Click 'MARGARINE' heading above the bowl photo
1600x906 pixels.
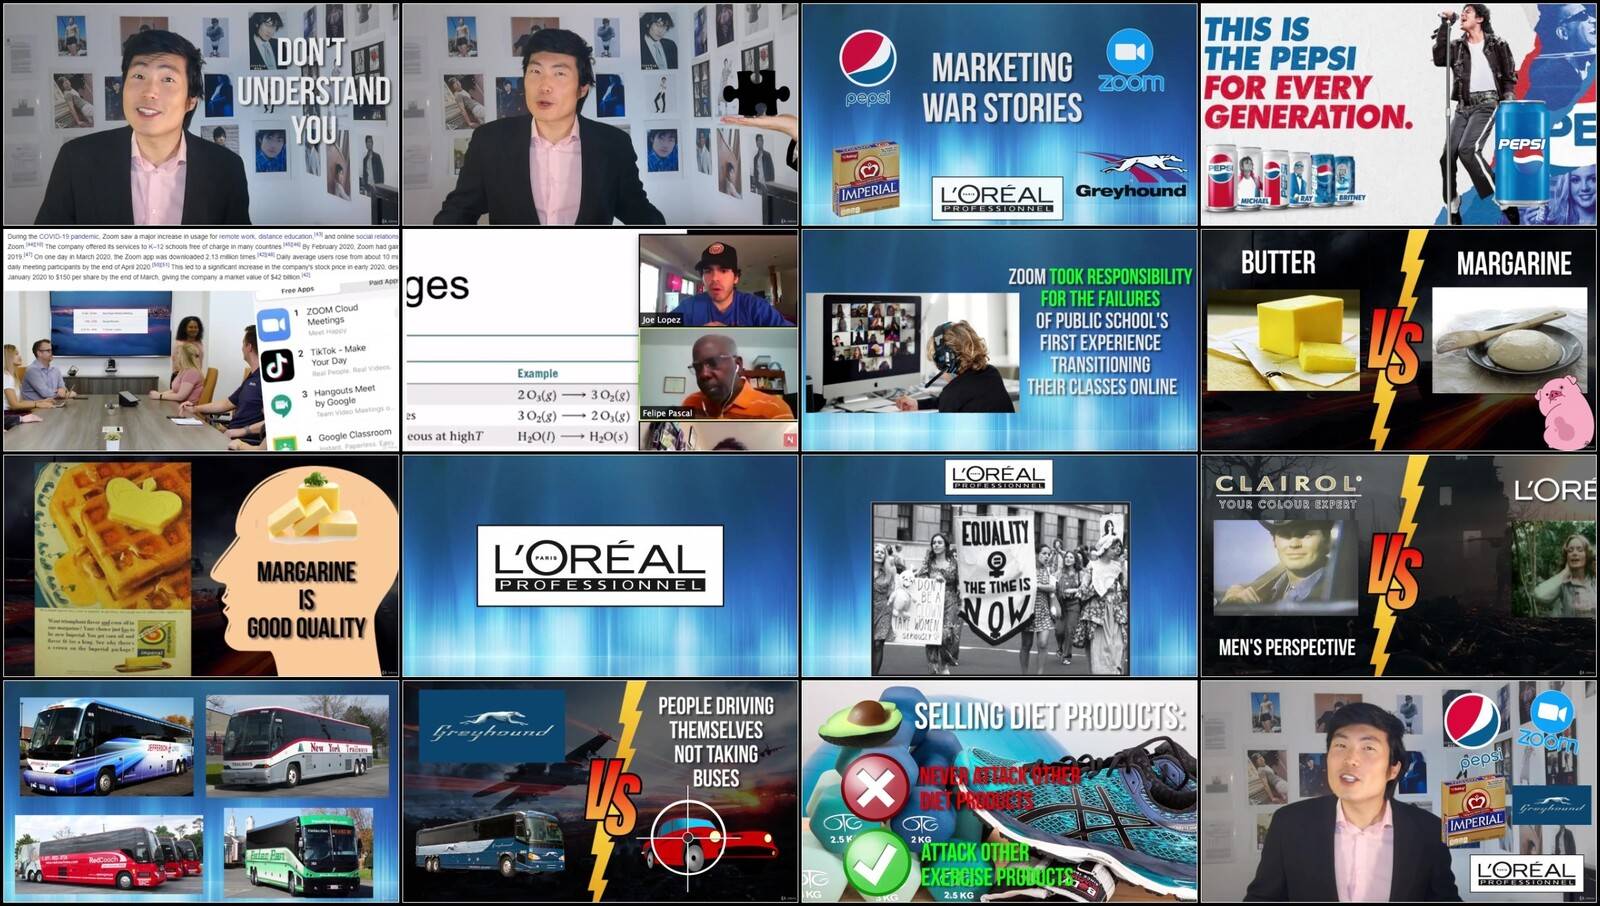click(x=1514, y=264)
